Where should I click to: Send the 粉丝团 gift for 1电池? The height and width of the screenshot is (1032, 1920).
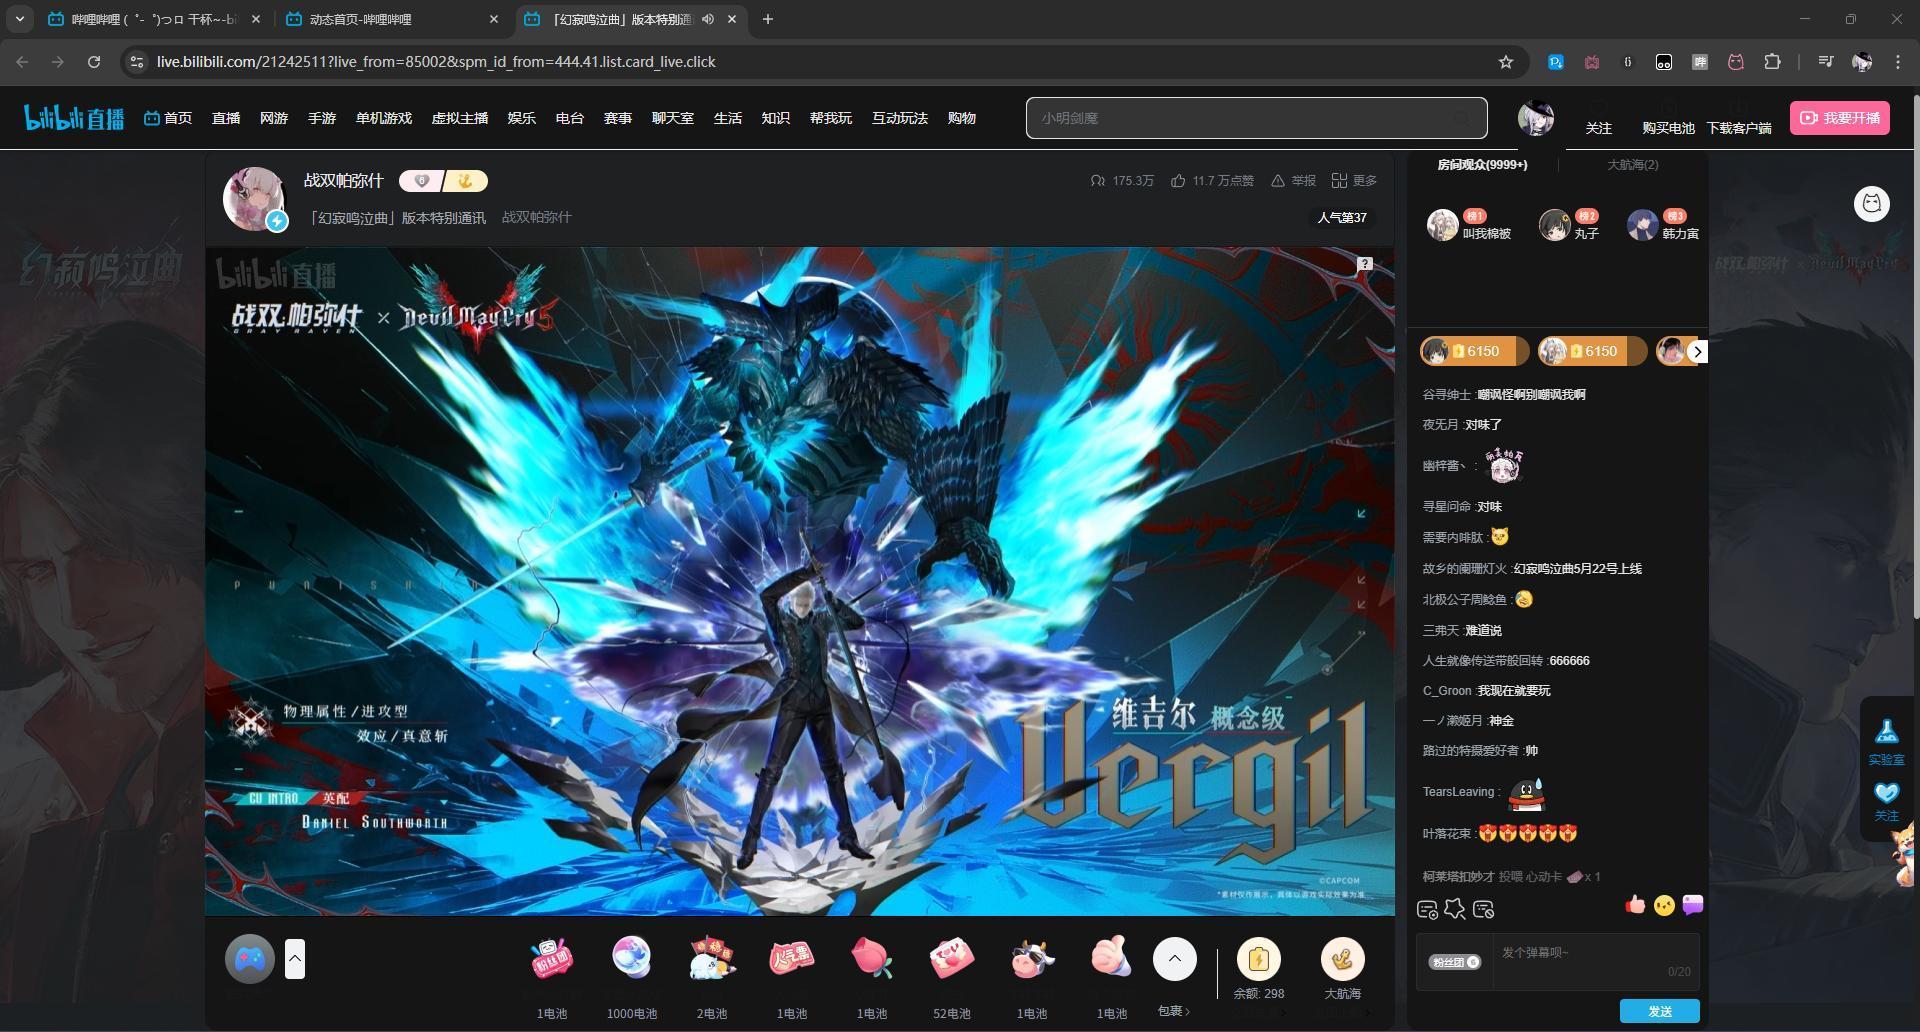(x=552, y=958)
